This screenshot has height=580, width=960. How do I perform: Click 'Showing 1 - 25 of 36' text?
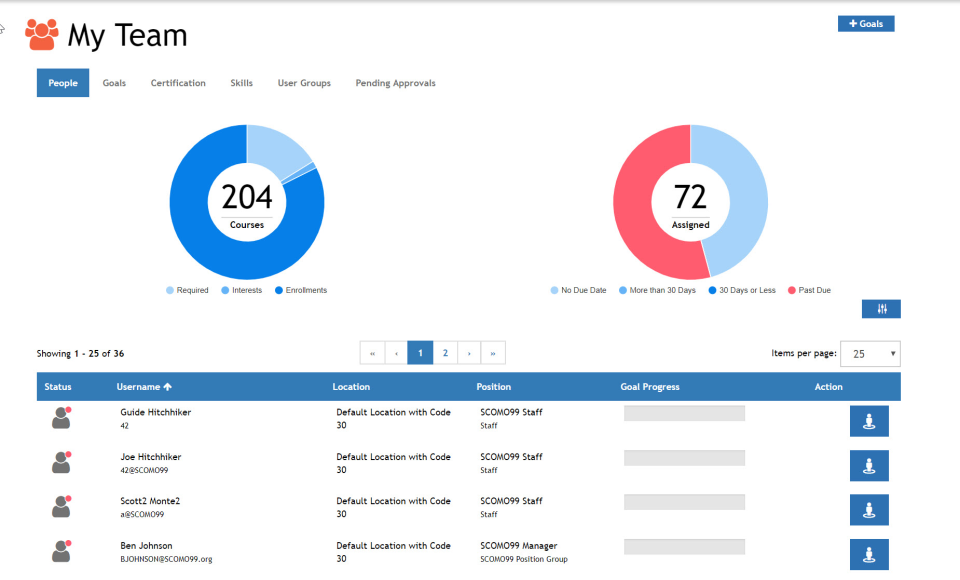[80, 353]
